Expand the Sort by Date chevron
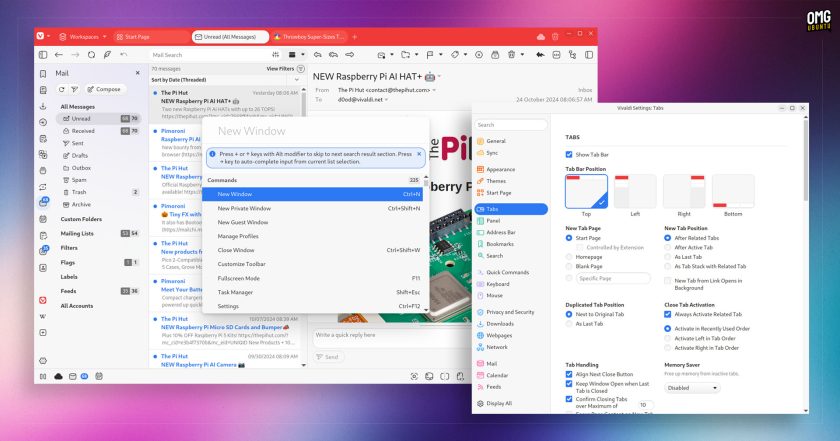Screen dimensions: 840x441 click(297, 80)
